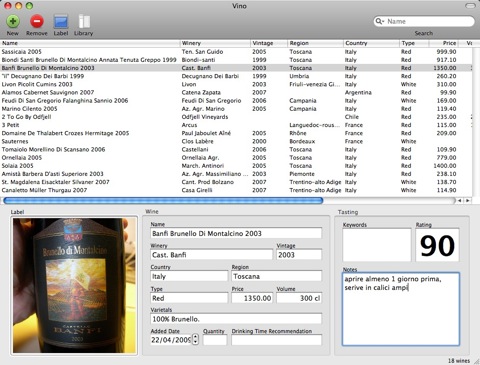The width and height of the screenshot is (480, 365).
Task: Show the Library panel
Action: coord(83,25)
